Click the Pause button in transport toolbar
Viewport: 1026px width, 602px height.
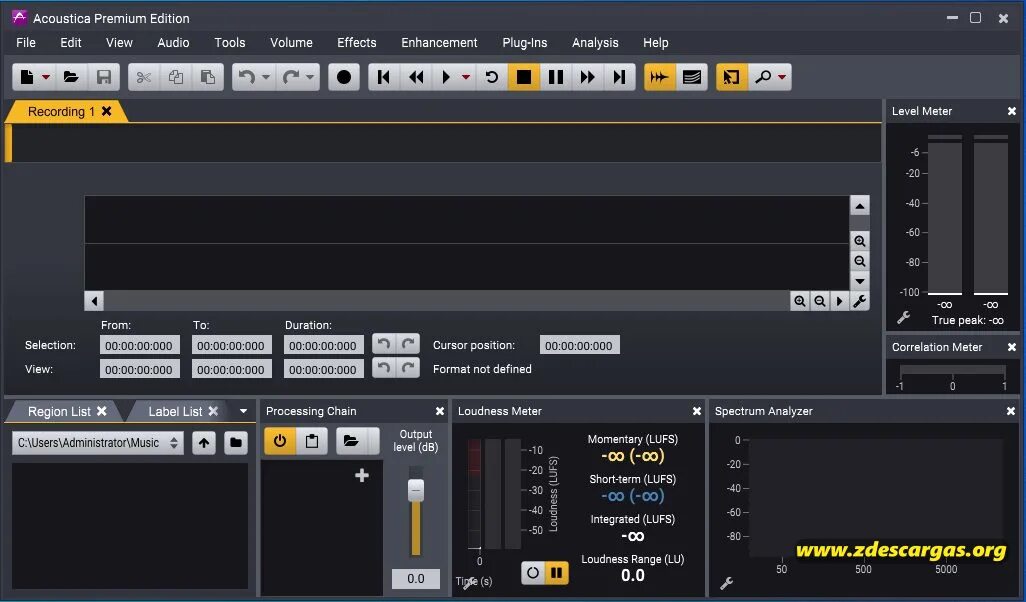click(x=556, y=77)
